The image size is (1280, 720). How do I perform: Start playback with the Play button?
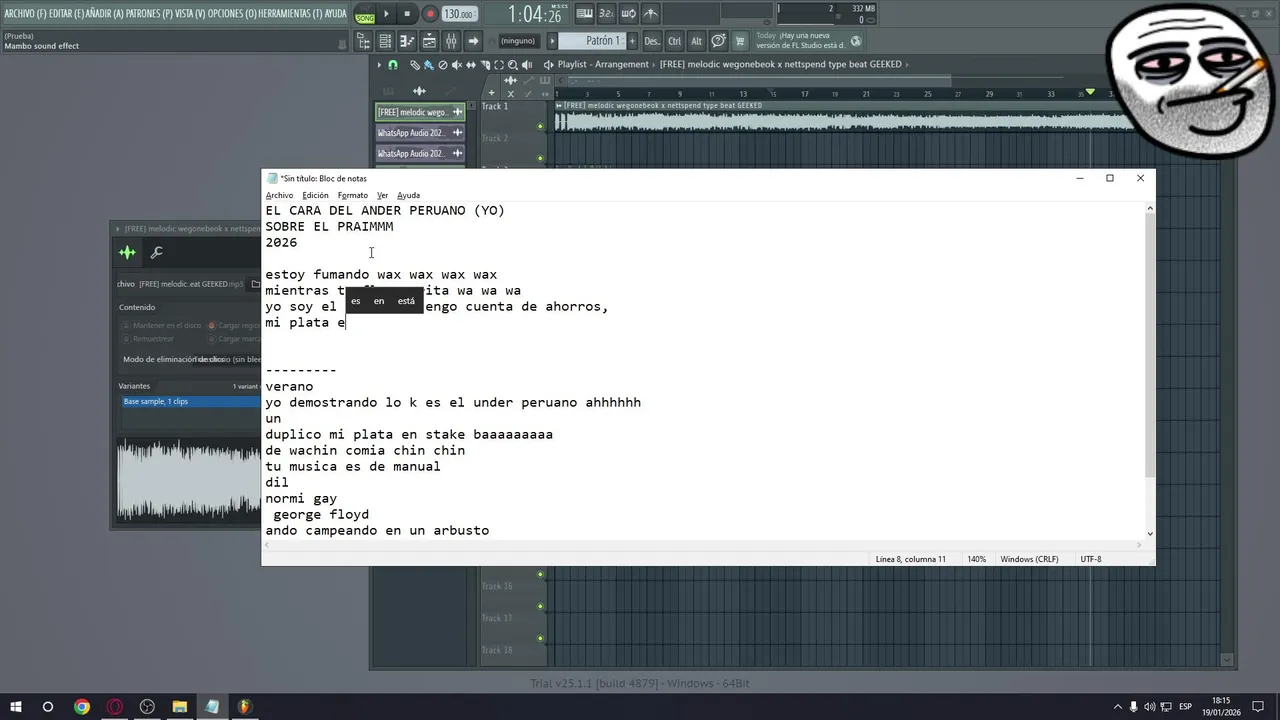click(x=387, y=14)
